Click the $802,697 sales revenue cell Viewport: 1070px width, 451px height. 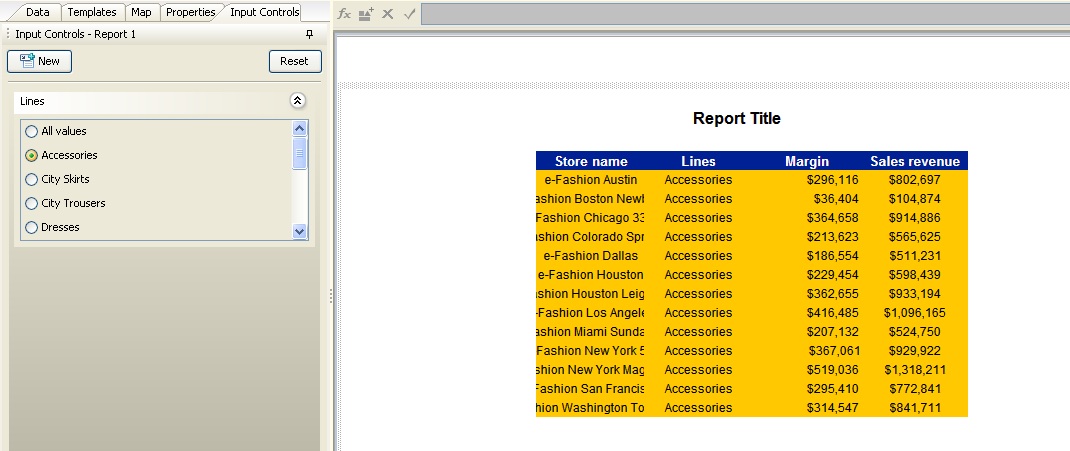[914, 180]
